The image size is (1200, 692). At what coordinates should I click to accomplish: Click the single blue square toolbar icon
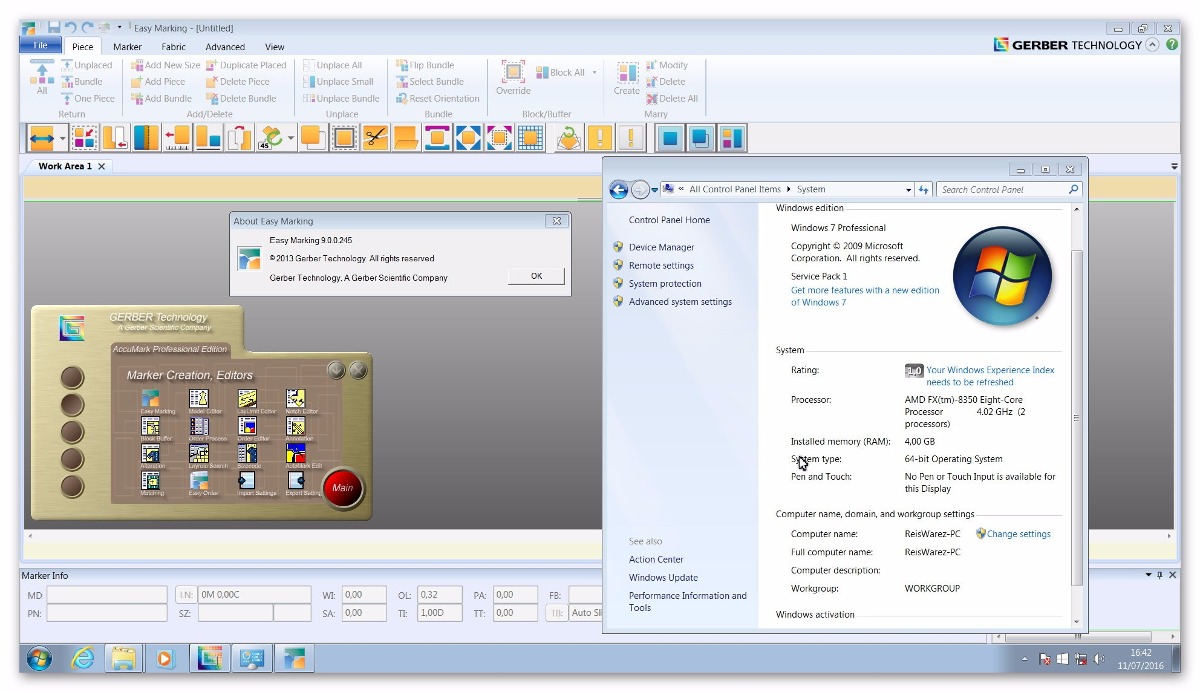coord(669,137)
